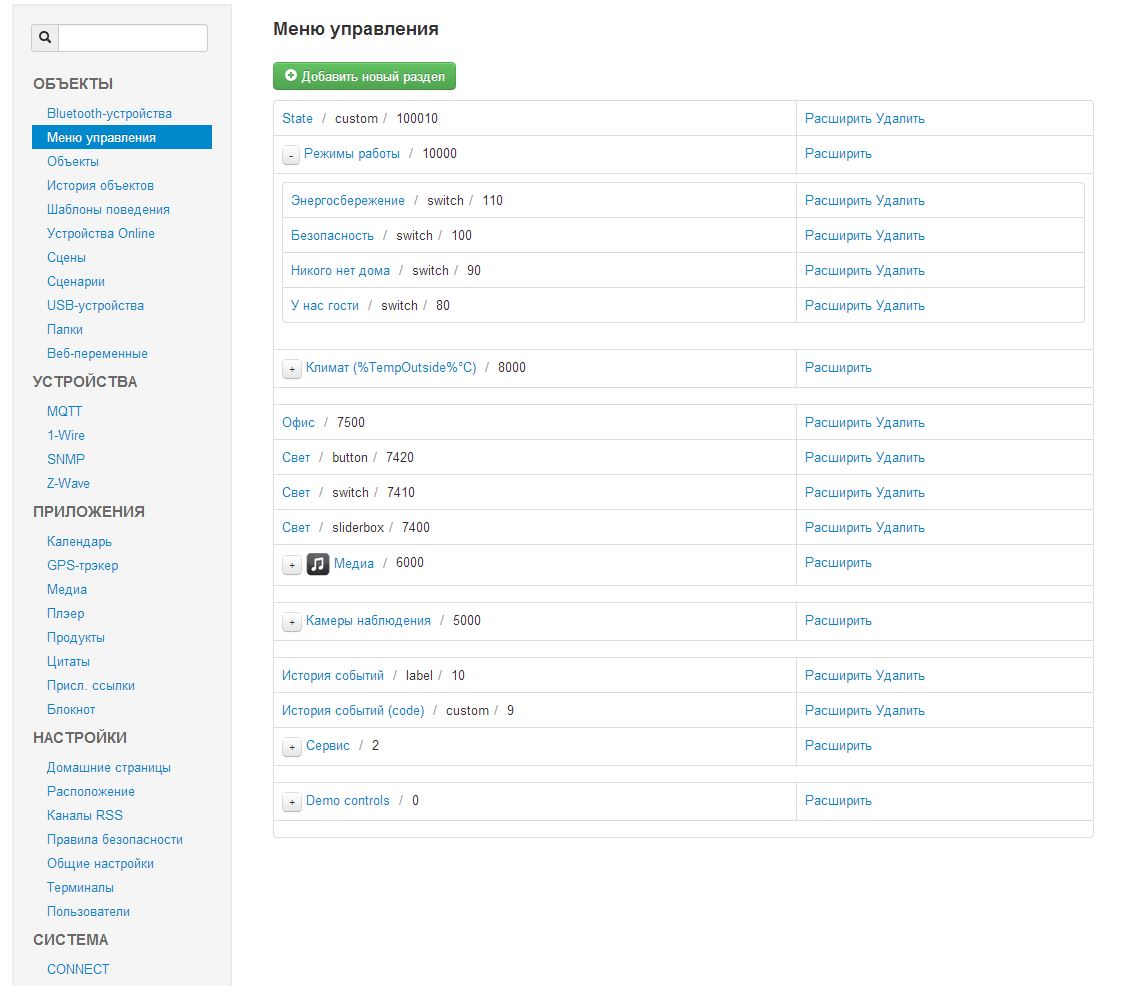Open Безопасность item link
Image resolution: width=1122 pixels, height=986 pixels.
click(x=332, y=236)
